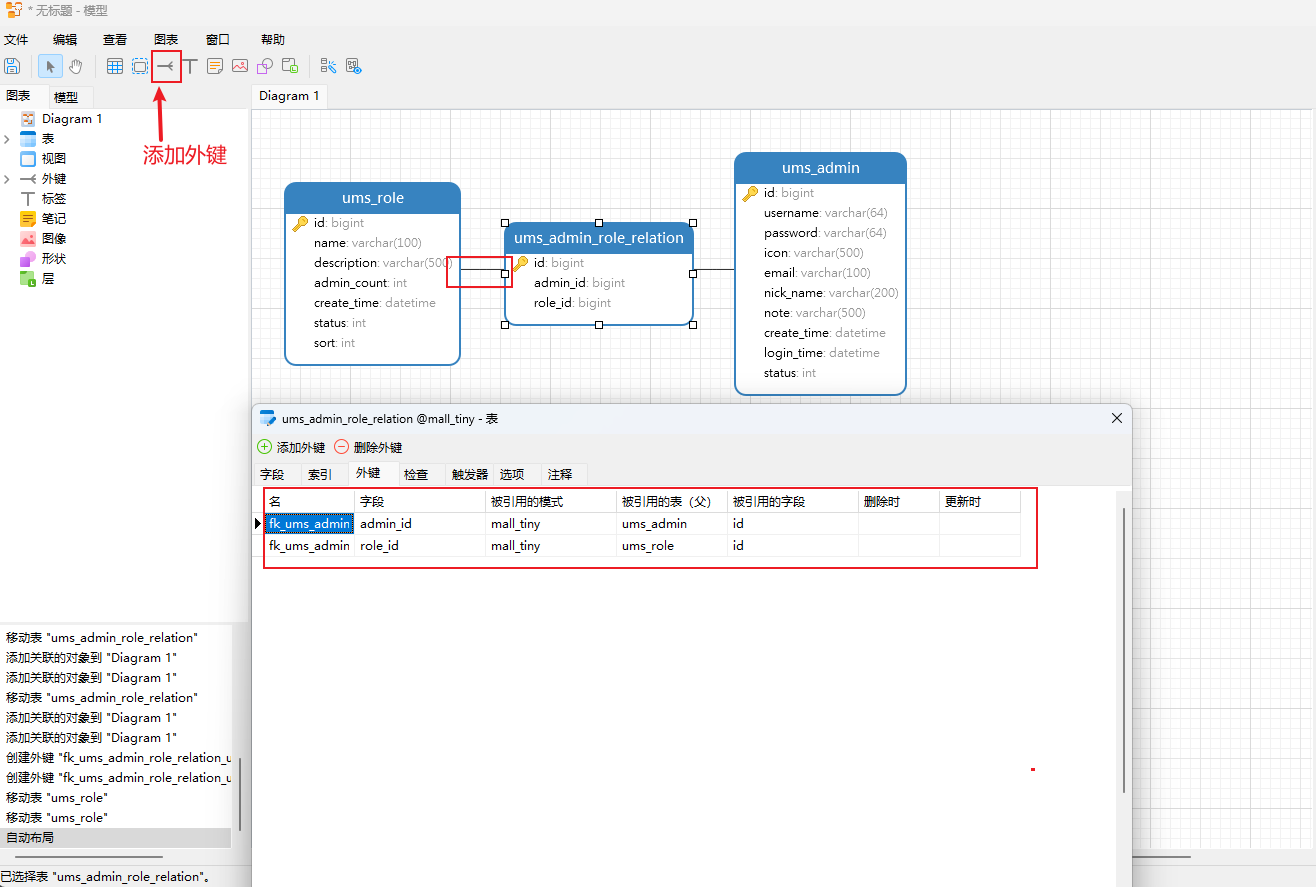The width and height of the screenshot is (1316, 887).
Task: Click the ums_role table header
Action: coord(373,198)
